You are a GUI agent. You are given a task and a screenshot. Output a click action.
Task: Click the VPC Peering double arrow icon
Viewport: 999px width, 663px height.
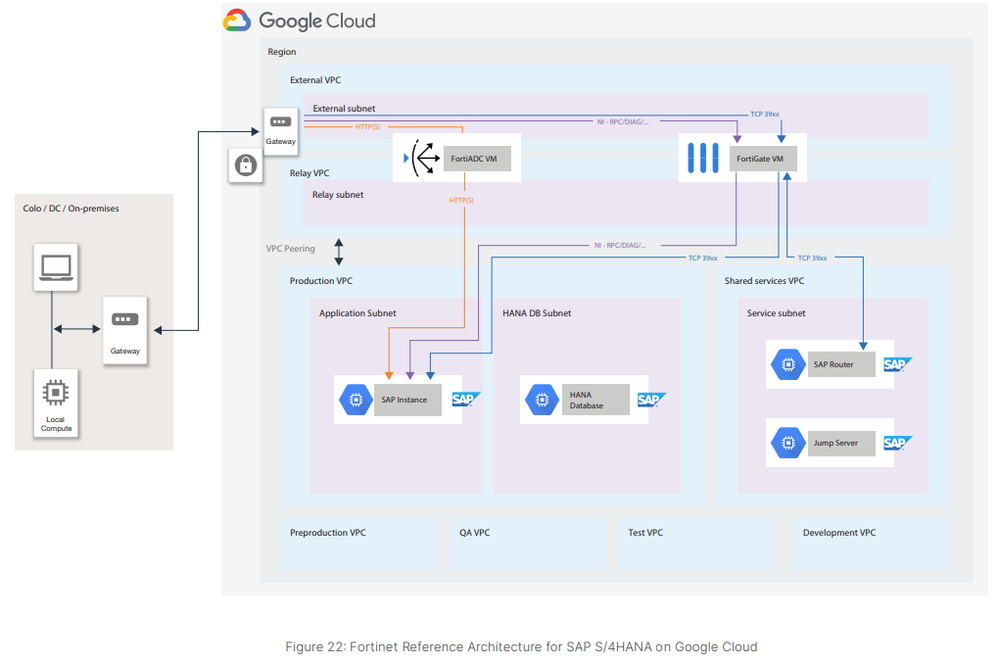click(339, 252)
